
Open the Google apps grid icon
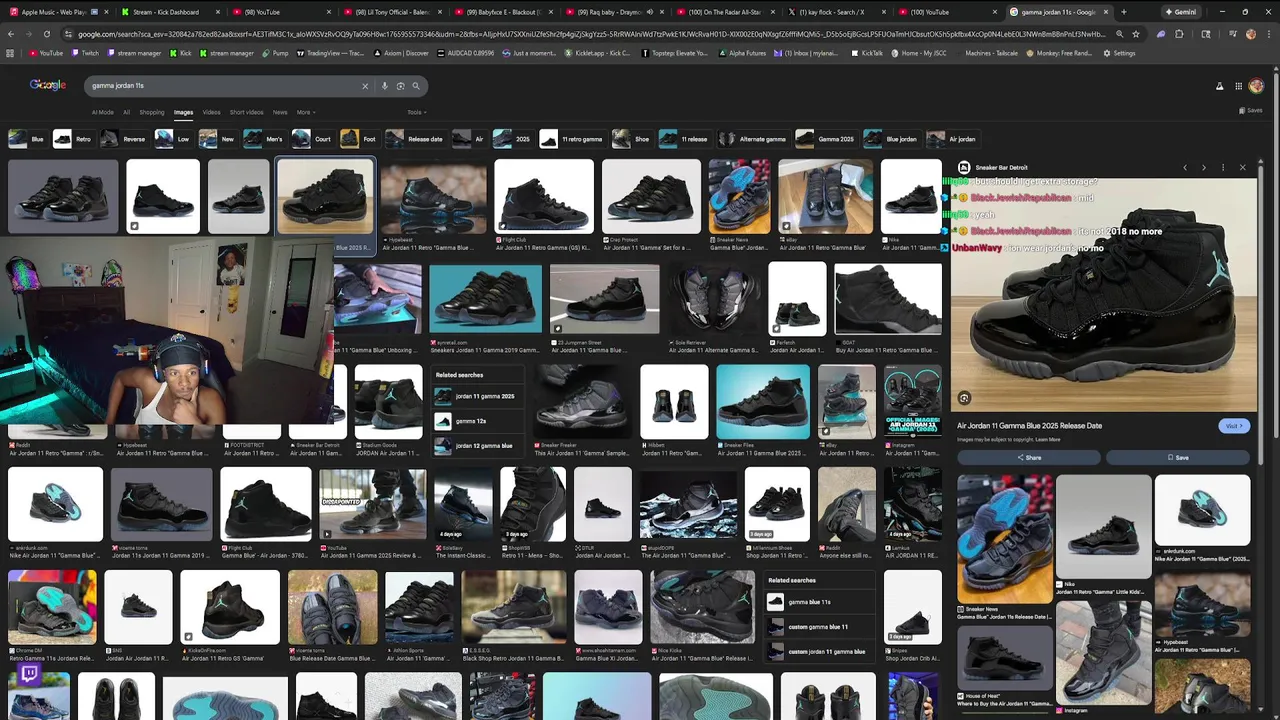[x=1238, y=86]
